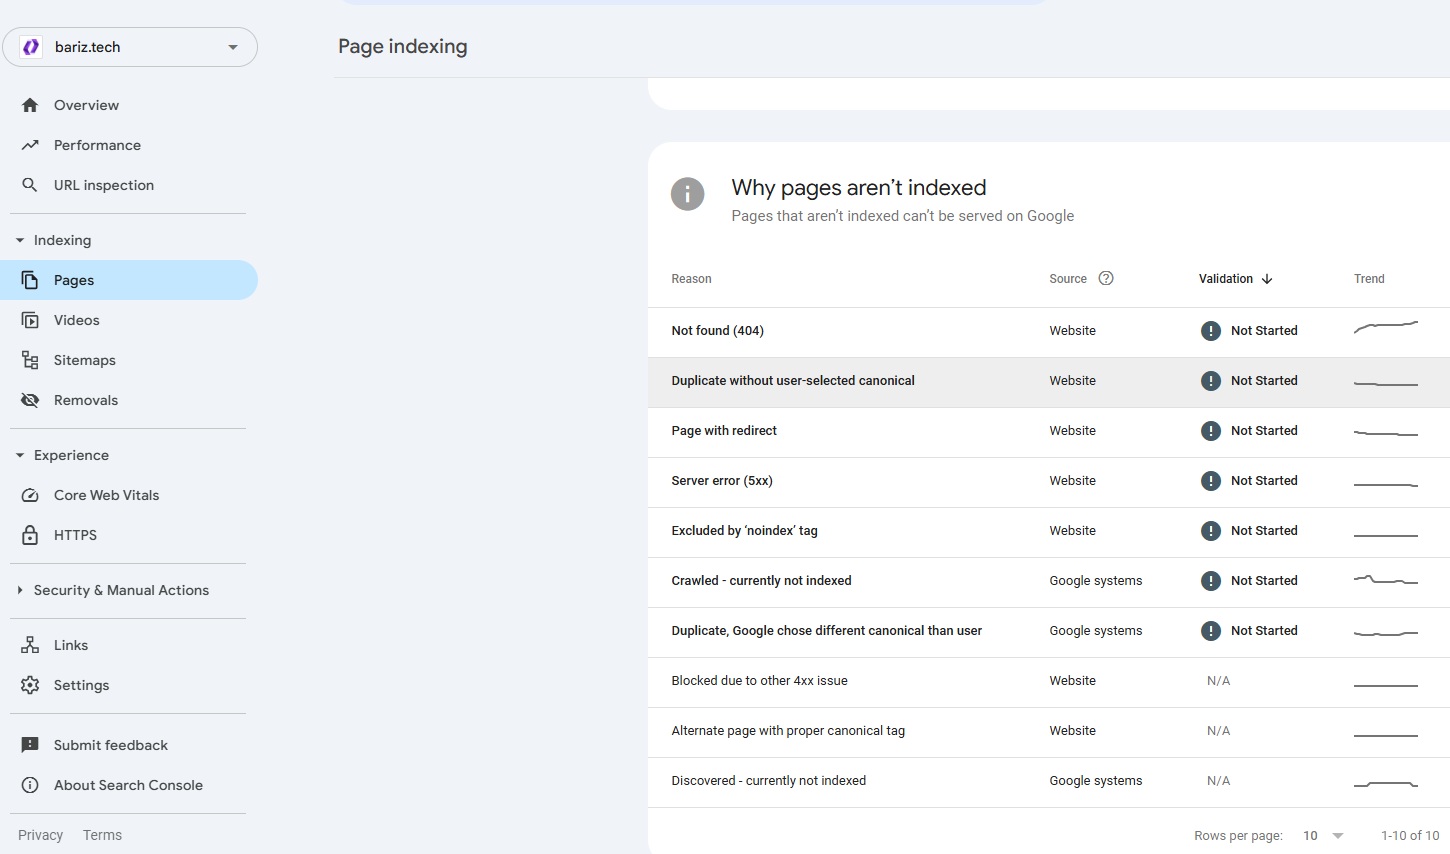Click the trend sparkline for Not found (404)
1450x854 pixels.
(x=1386, y=327)
